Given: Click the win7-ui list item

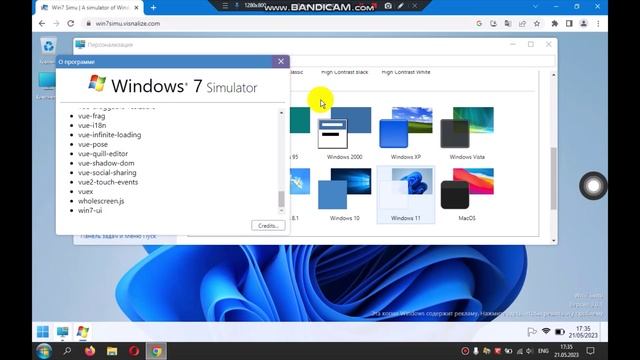Looking at the screenshot, I should point(90,210).
